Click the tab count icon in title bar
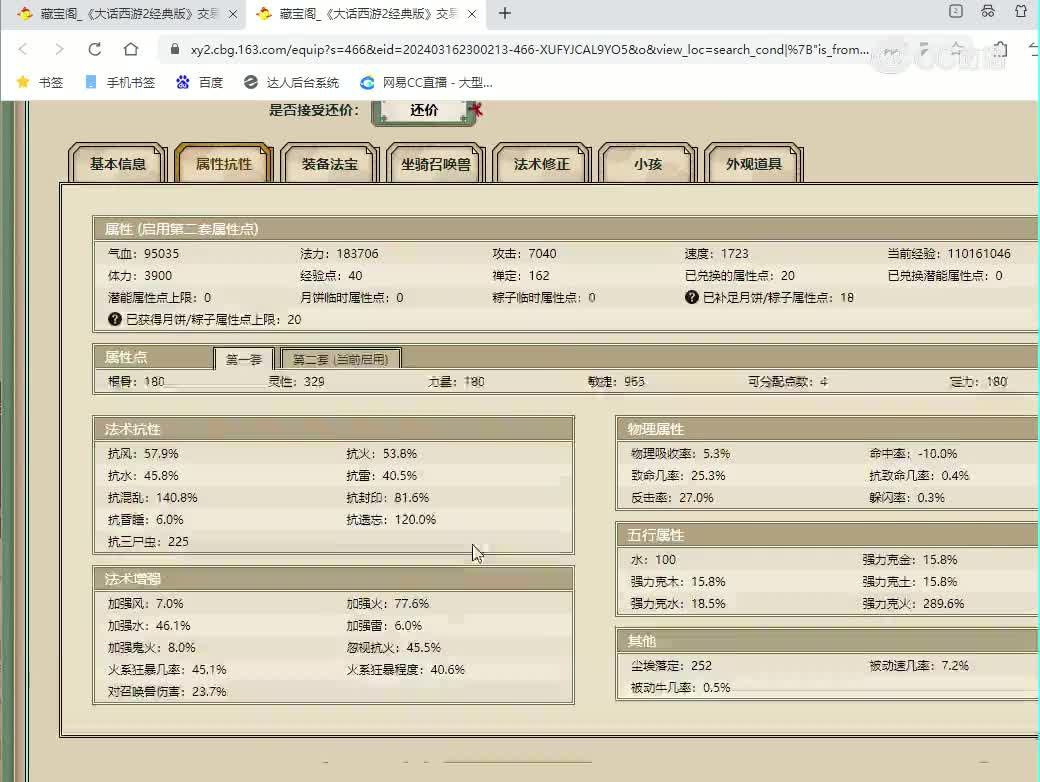This screenshot has width=1040, height=782. [x=956, y=11]
